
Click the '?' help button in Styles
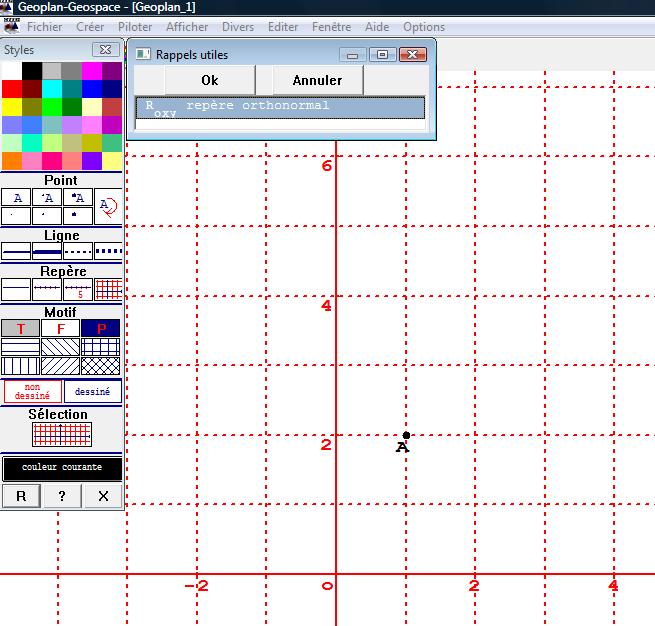[x=62, y=496]
